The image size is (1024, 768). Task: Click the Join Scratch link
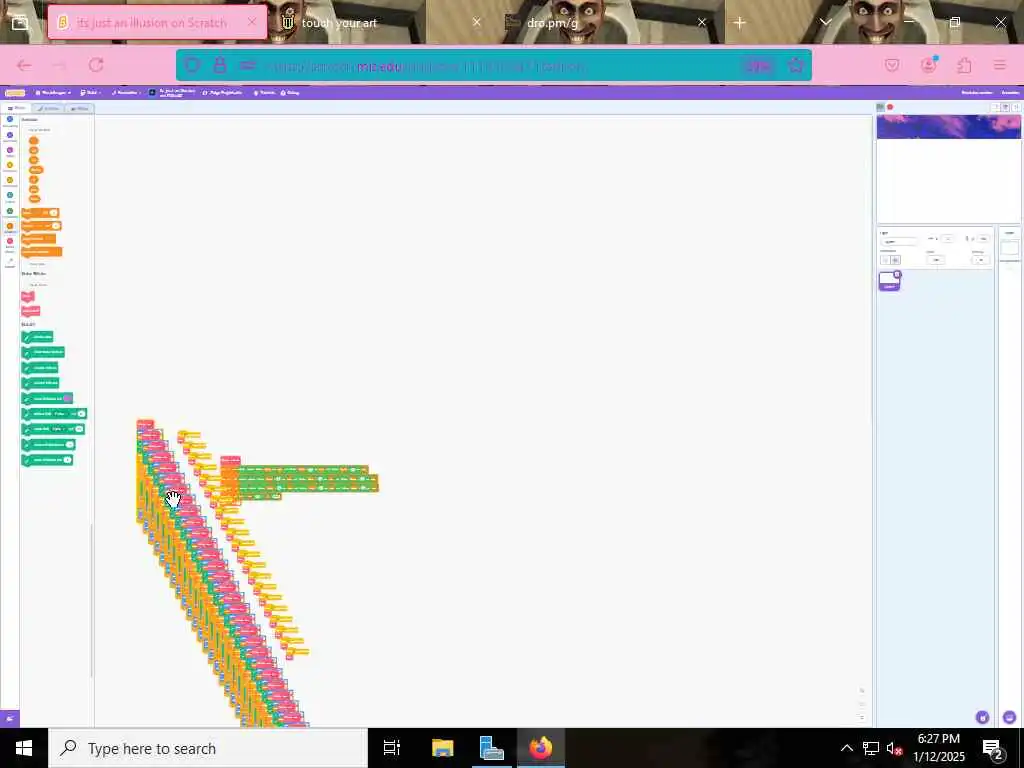[x=976, y=93]
